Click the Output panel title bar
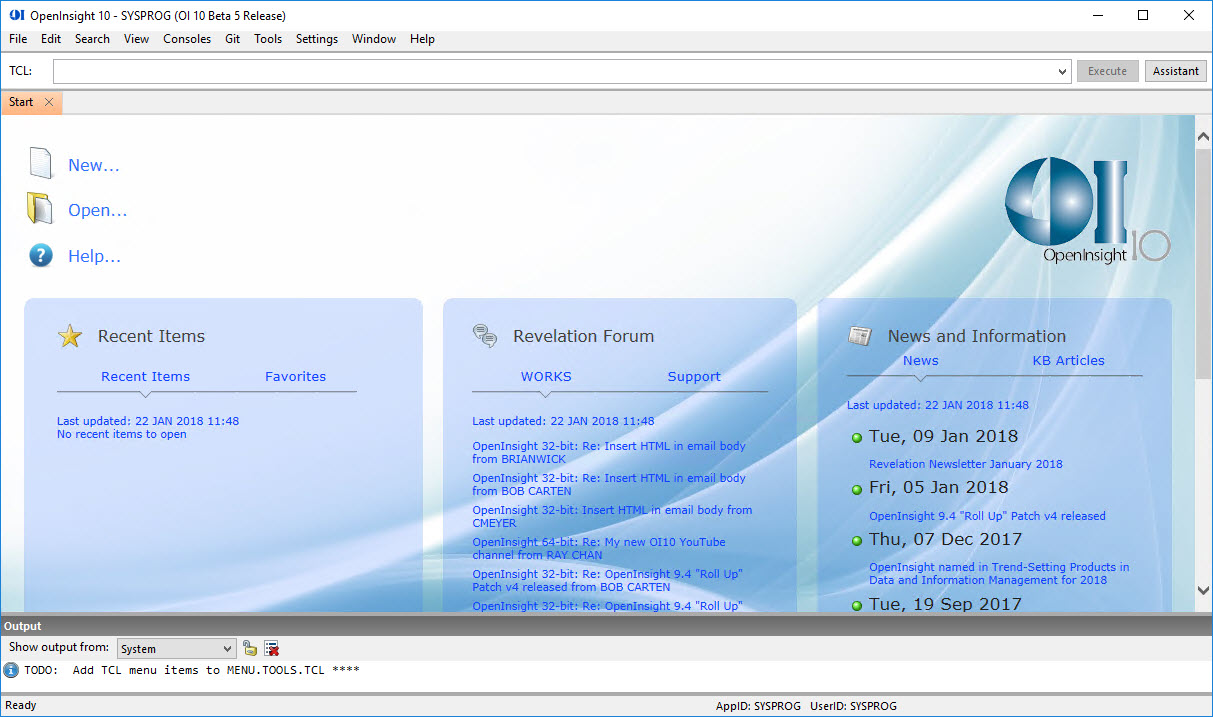 pyautogui.click(x=606, y=626)
